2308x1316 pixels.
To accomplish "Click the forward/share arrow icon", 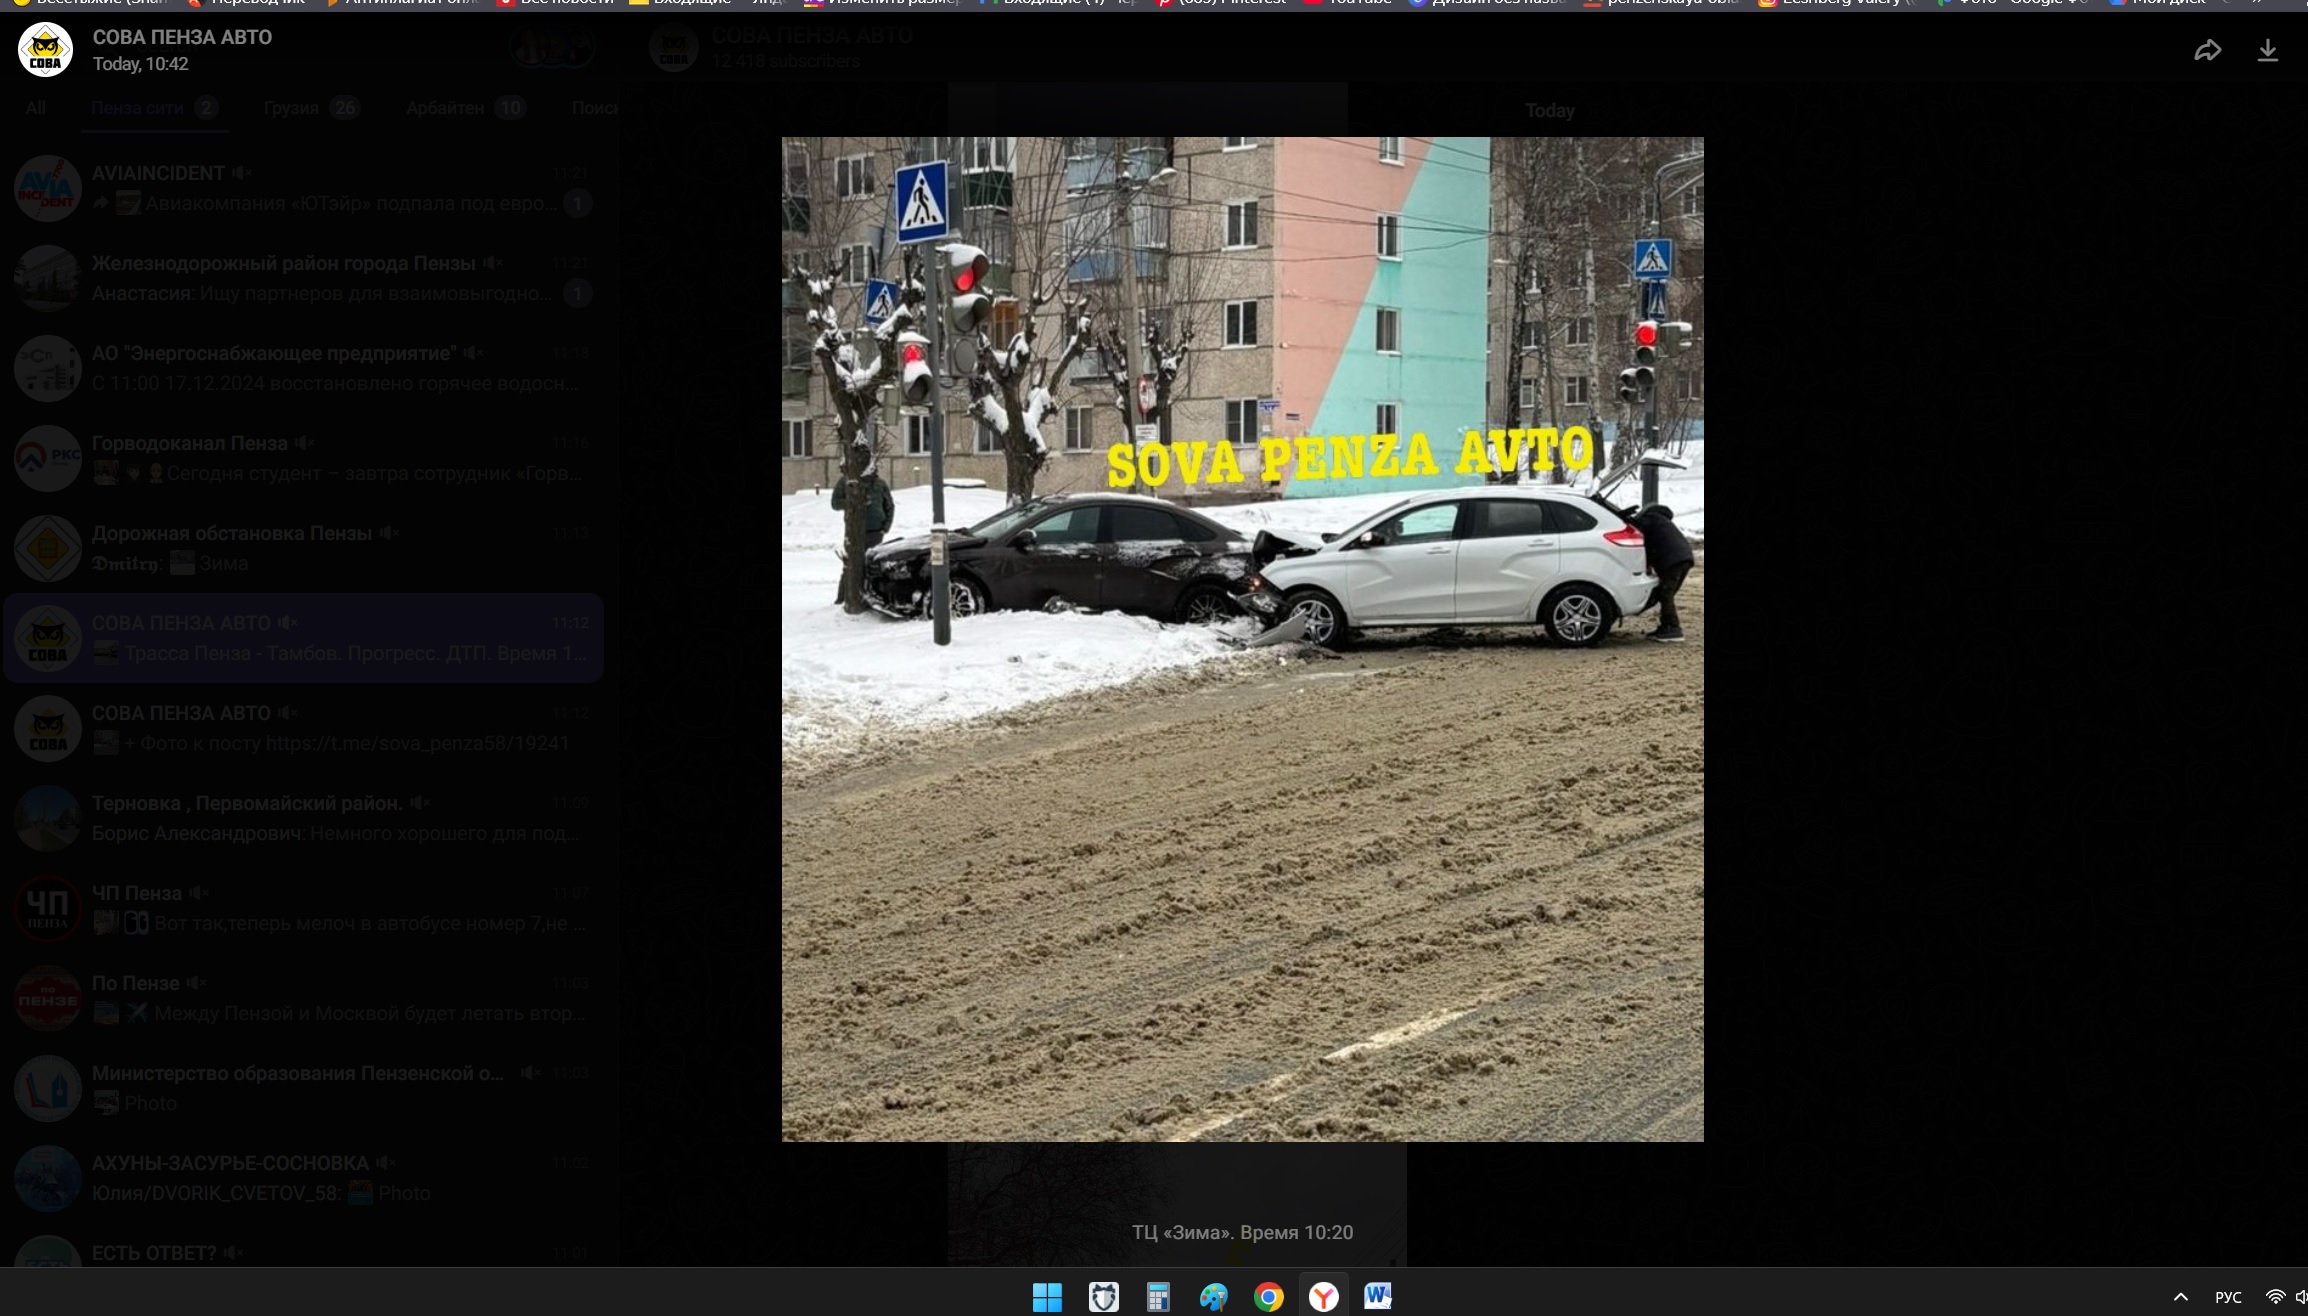I will click(2207, 50).
